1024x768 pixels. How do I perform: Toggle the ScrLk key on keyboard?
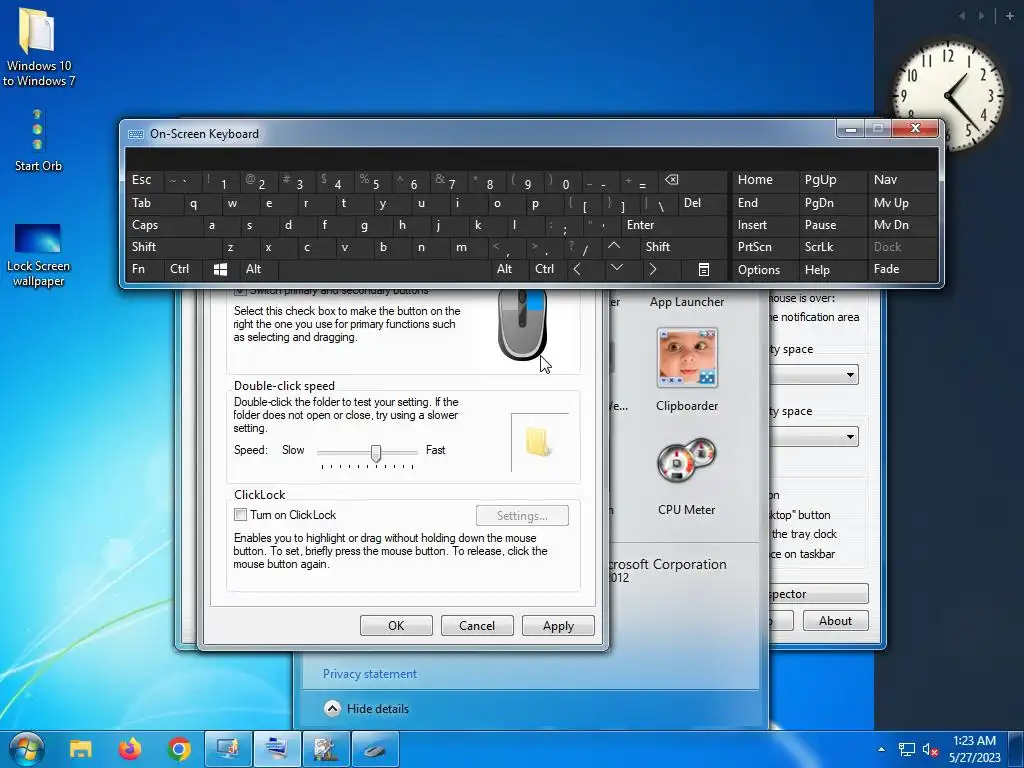(x=832, y=247)
